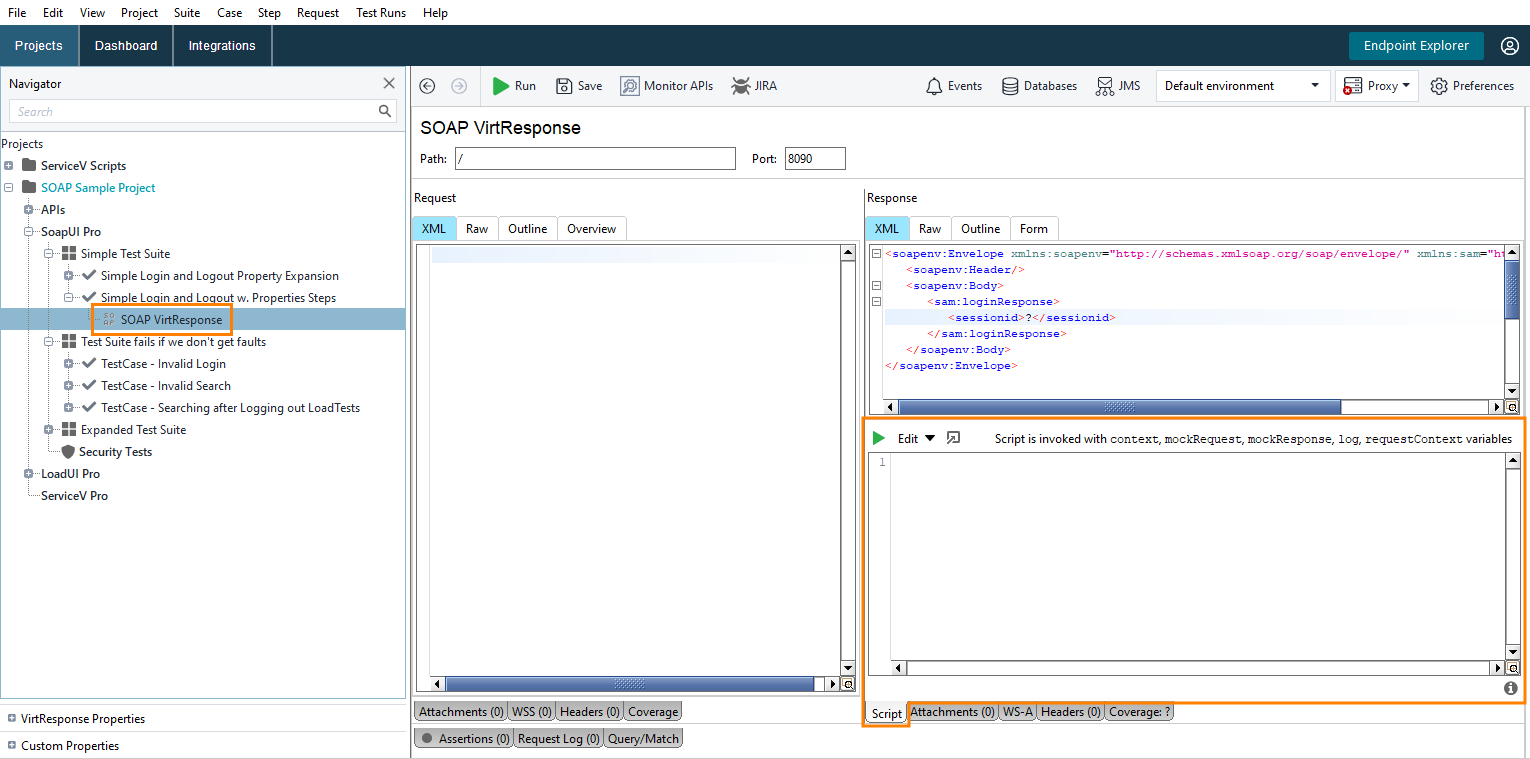
Task: Click the search magnifier in Navigator
Action: pos(385,111)
